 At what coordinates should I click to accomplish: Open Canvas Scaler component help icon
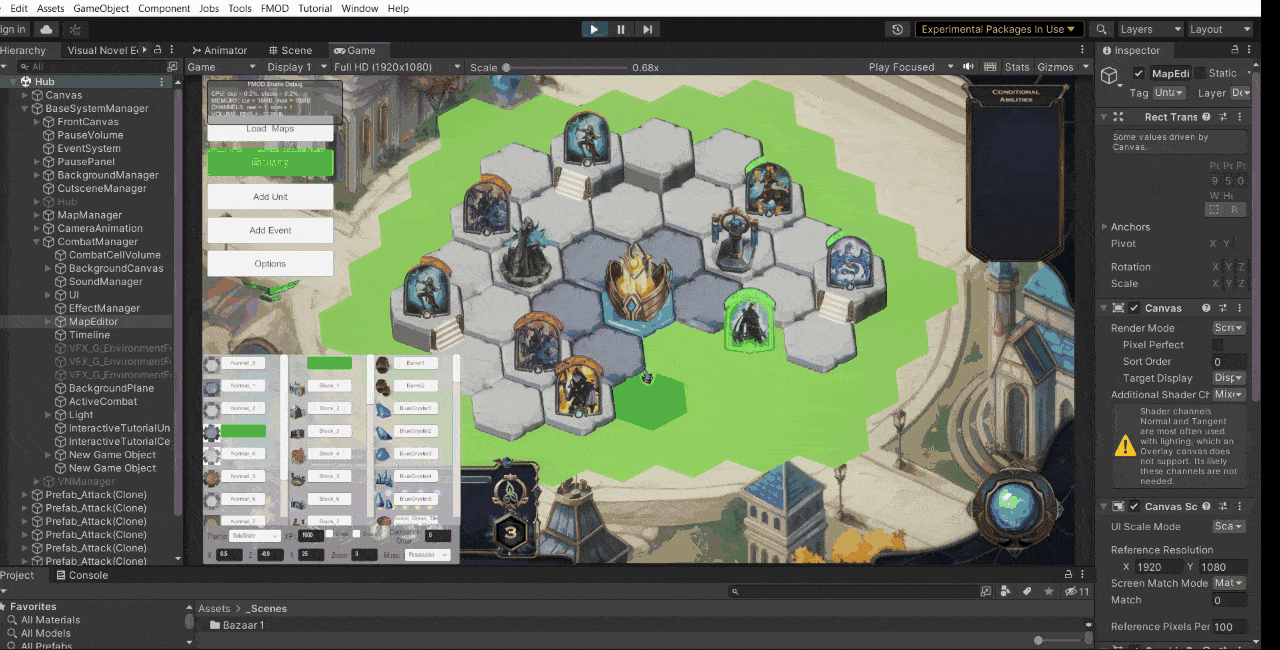click(1206, 506)
